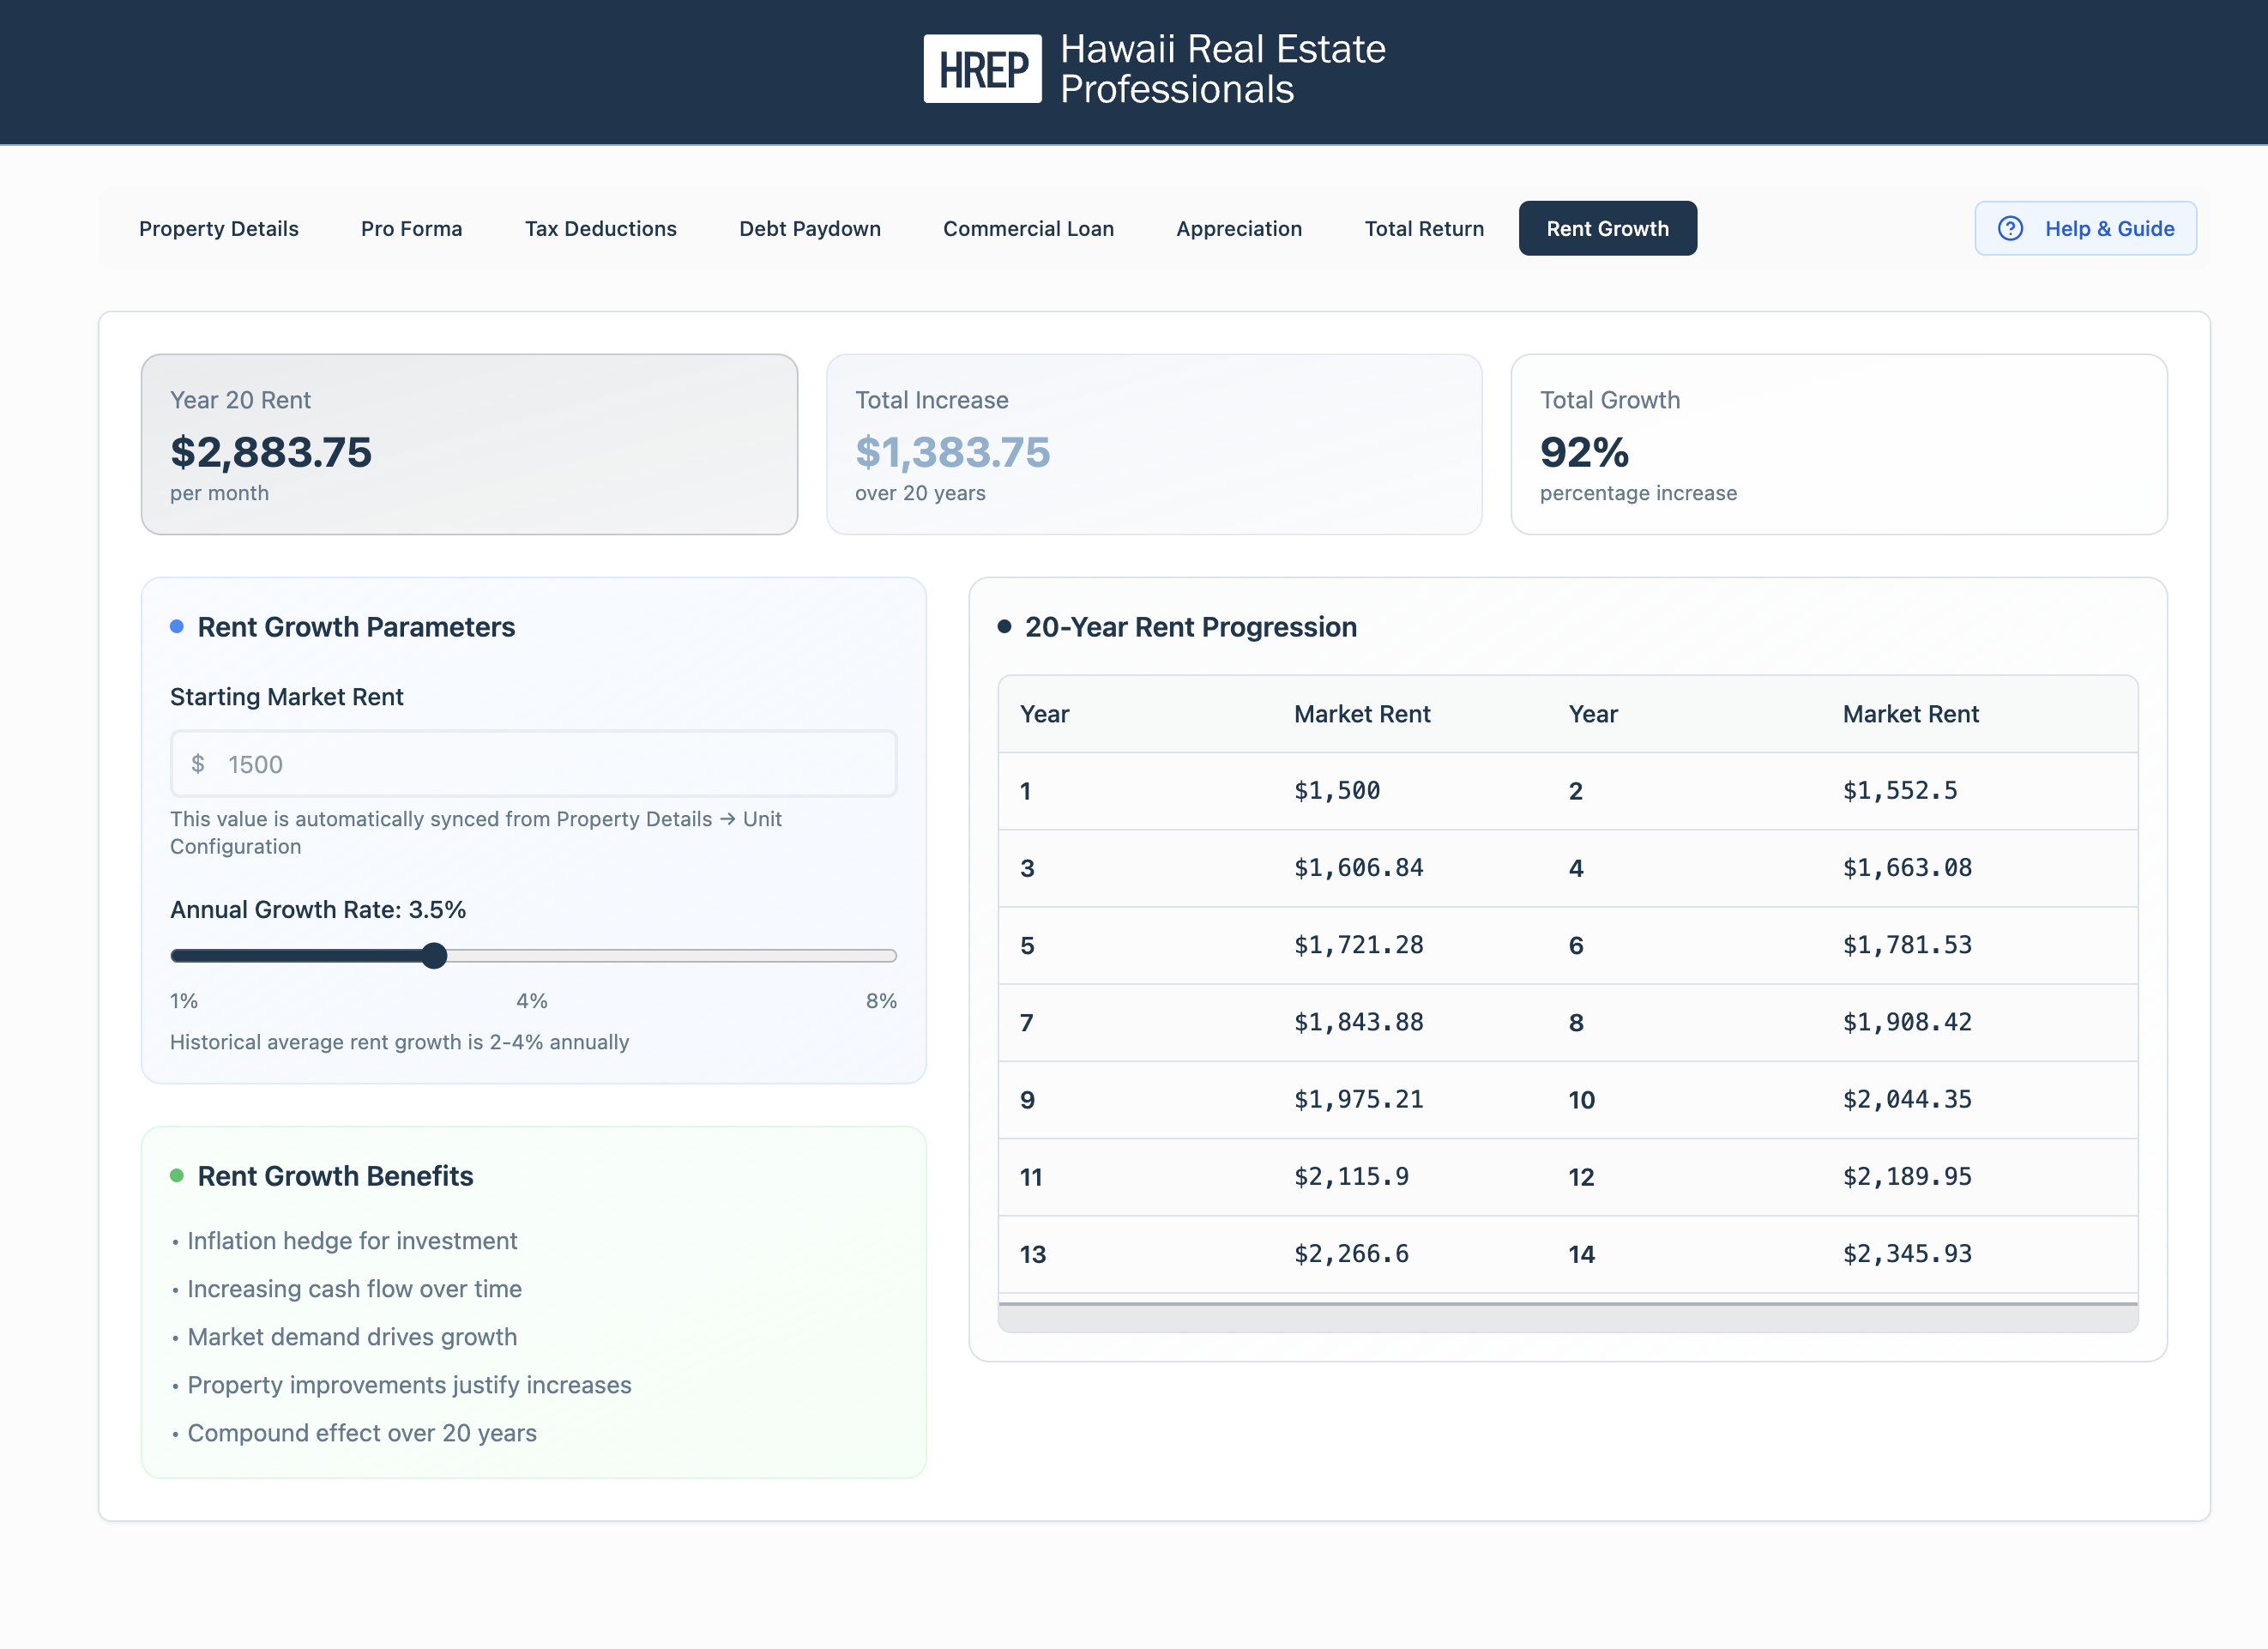Click 'Historical average rent growth' note
Image resolution: width=2268 pixels, height=1649 pixels.
tap(399, 1042)
